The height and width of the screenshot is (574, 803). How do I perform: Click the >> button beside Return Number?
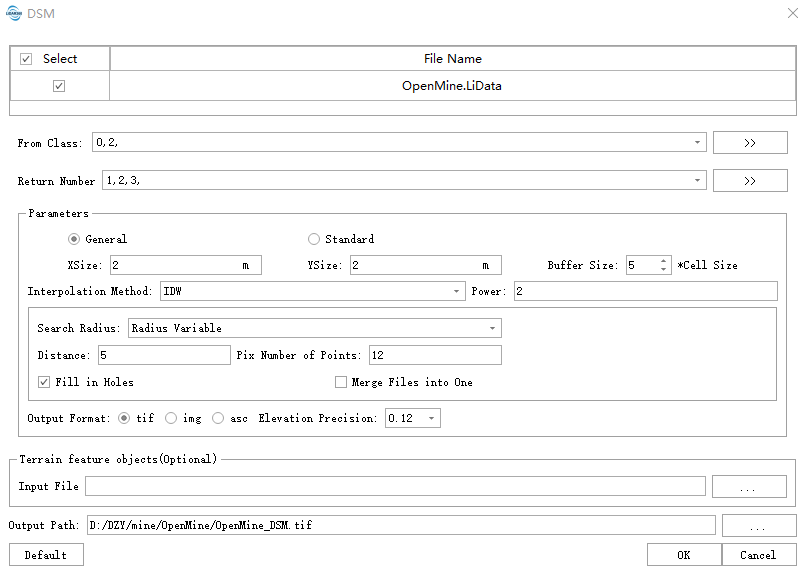tap(750, 181)
